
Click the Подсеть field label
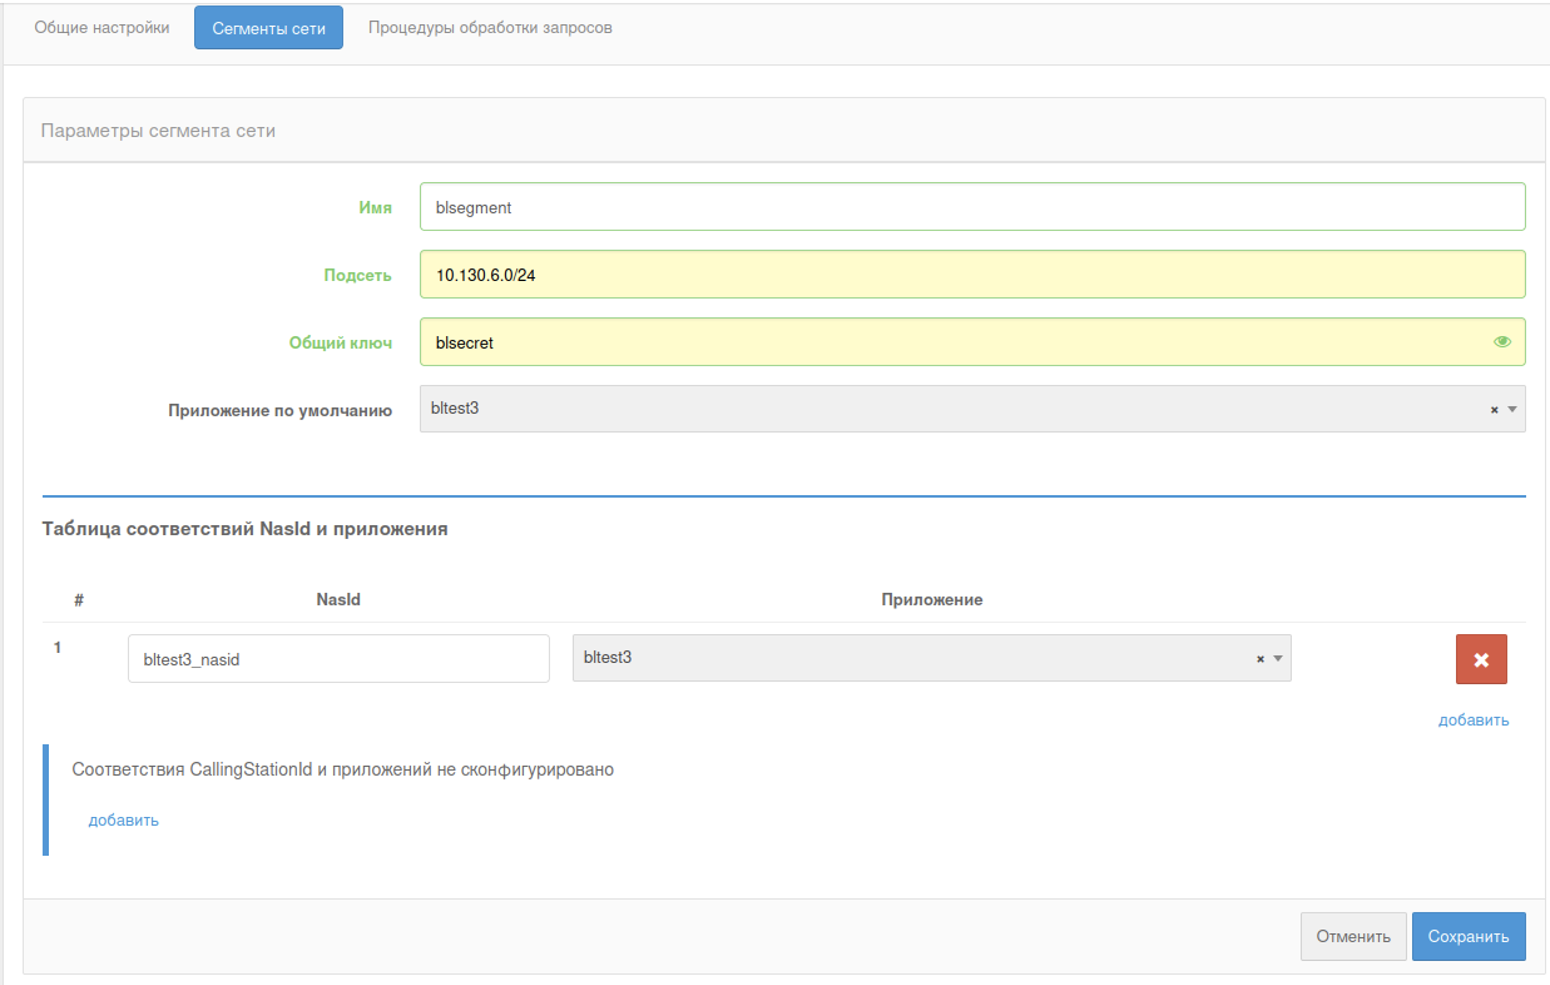[x=357, y=275]
